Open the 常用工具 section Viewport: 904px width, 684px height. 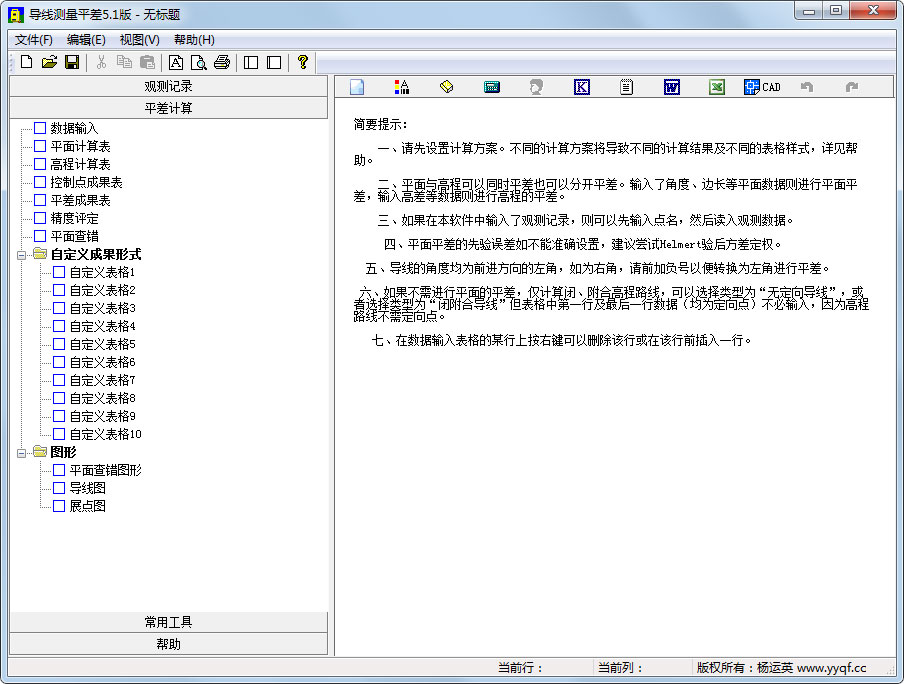(x=168, y=622)
